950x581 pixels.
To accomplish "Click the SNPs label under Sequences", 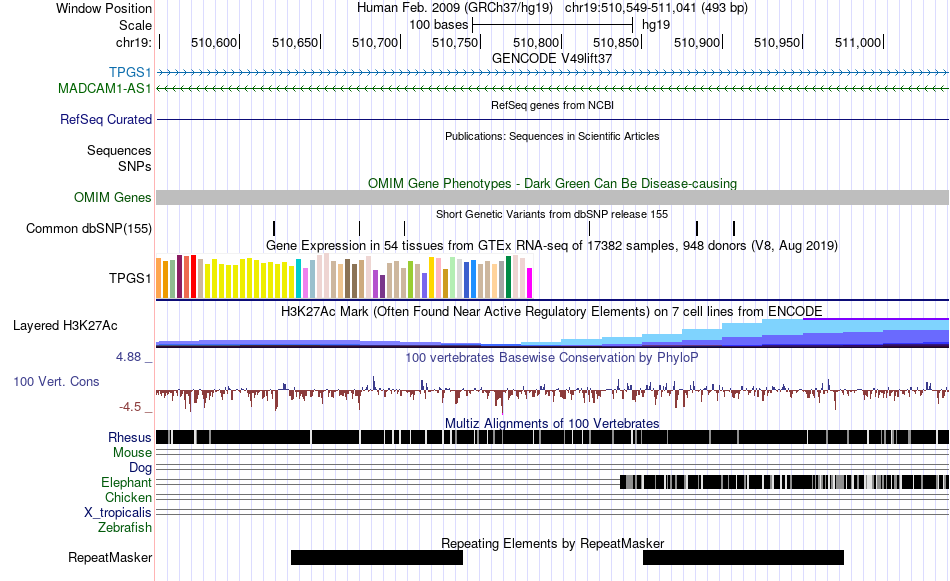I will click(135, 166).
